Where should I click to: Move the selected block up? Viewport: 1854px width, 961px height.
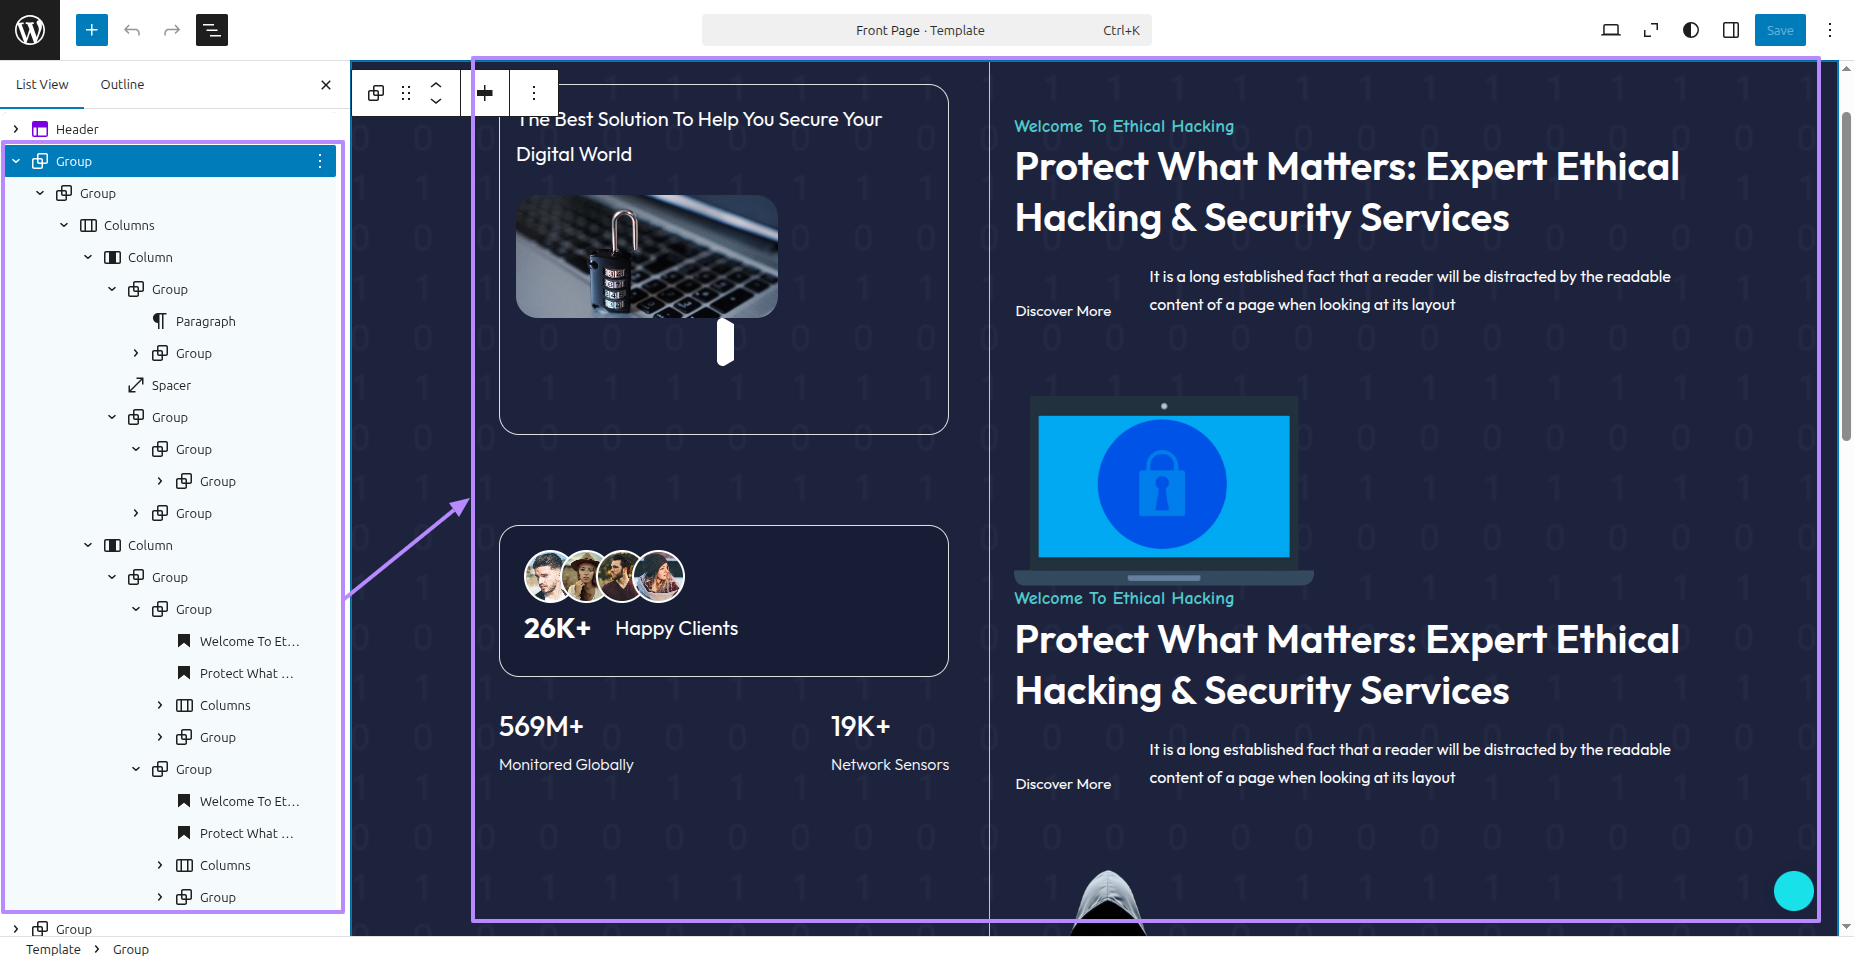point(436,85)
